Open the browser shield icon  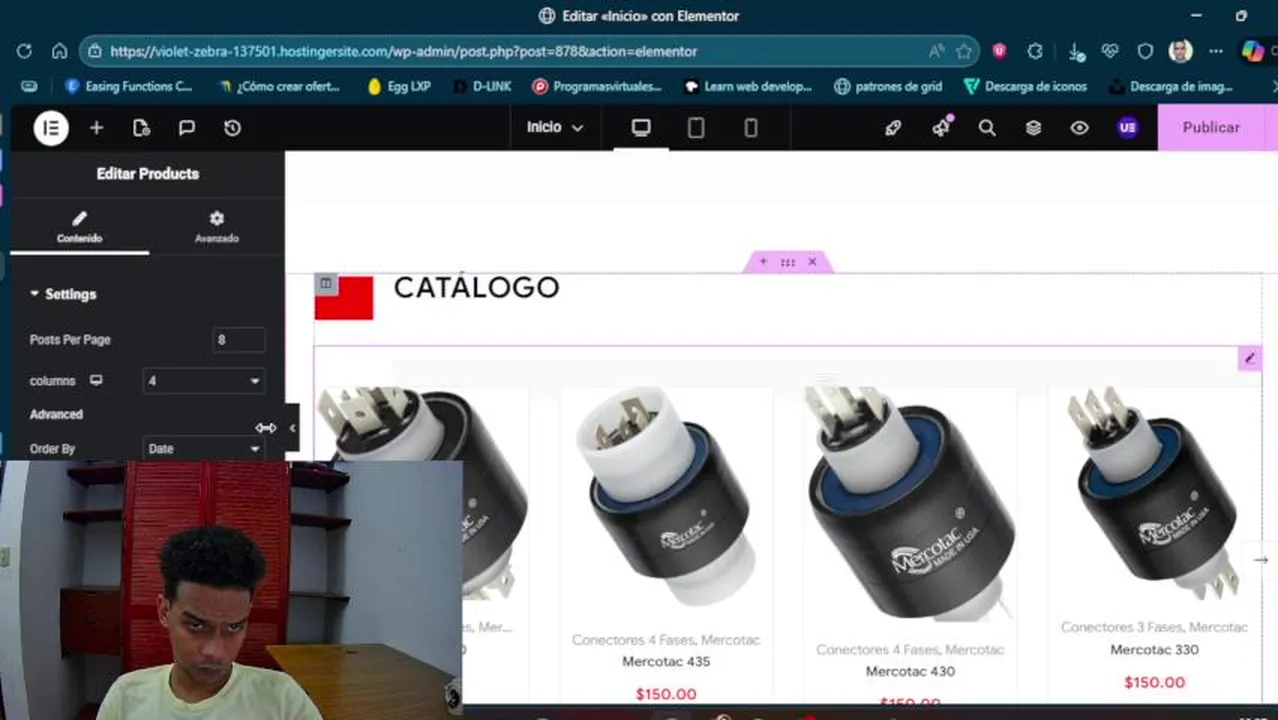click(1145, 51)
